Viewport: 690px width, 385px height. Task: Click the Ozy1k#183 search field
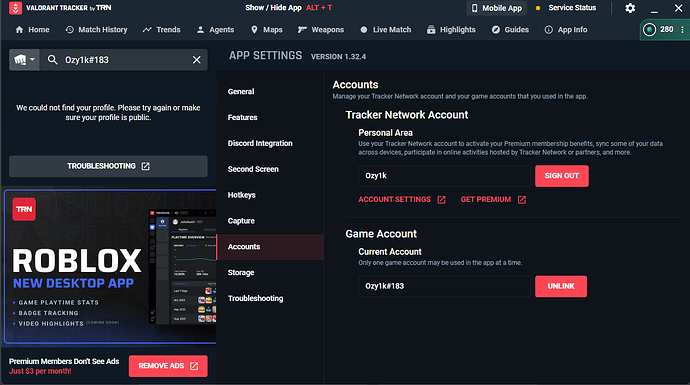123,60
